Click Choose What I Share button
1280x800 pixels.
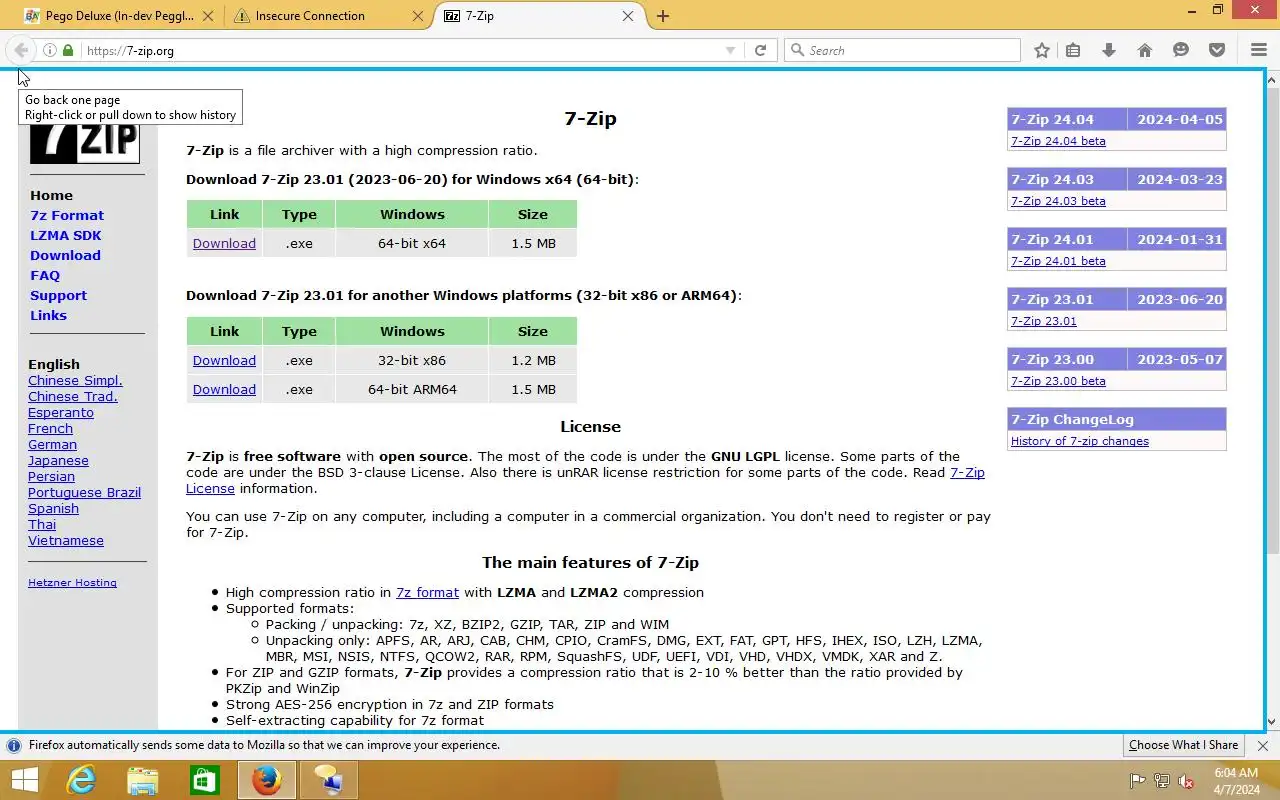[1184, 746]
